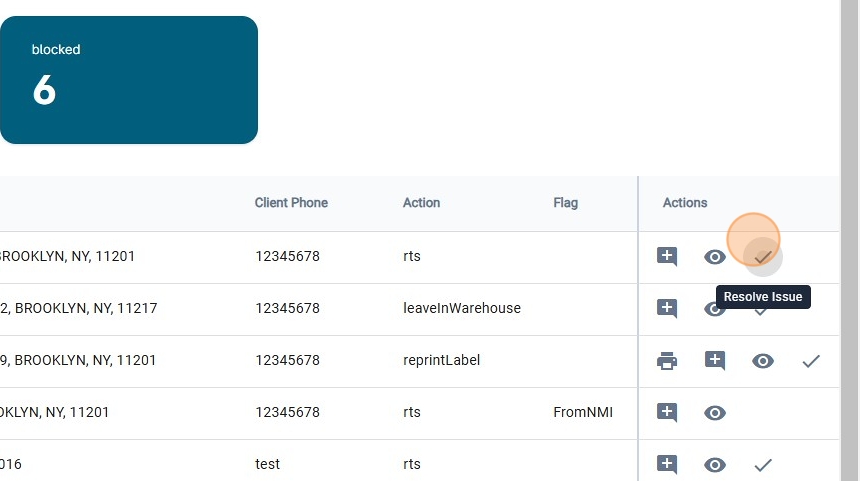Select the Flag column header
This screenshot has height=481, width=860.
(x=565, y=203)
